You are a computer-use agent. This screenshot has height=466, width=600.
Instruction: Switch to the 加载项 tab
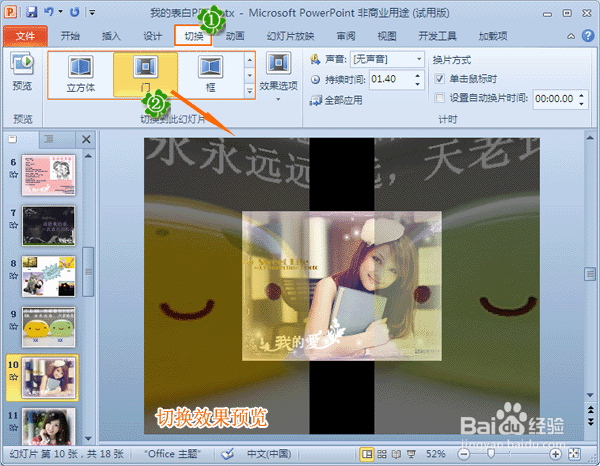tap(493, 36)
